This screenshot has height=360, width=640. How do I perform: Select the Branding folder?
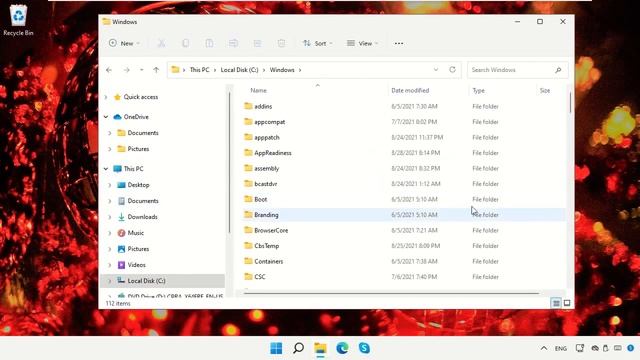coord(266,215)
